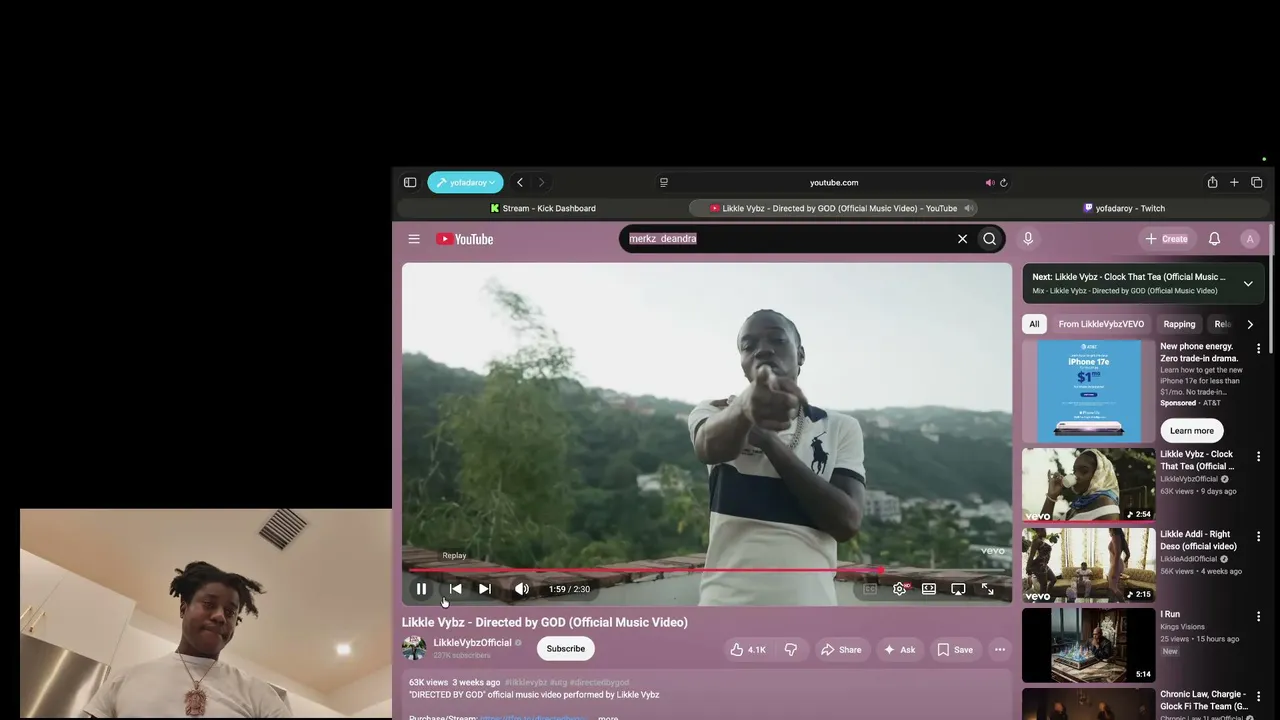Click the Create button
Image resolution: width=1280 pixels, height=720 pixels.
(x=1166, y=239)
